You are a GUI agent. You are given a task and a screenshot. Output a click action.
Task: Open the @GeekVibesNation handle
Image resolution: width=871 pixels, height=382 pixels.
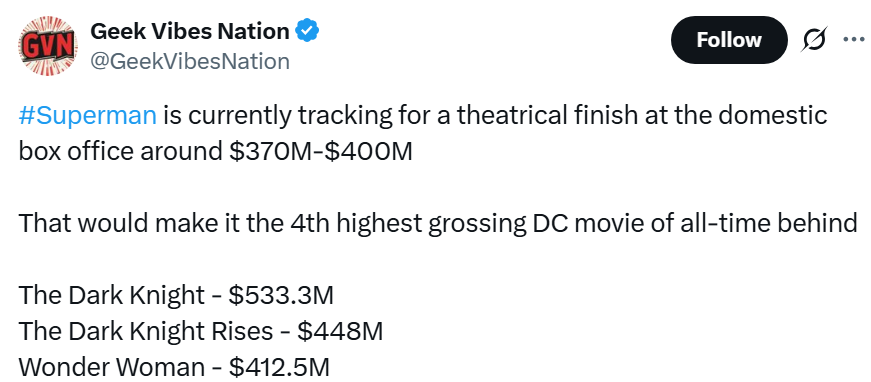pyautogui.click(x=189, y=61)
